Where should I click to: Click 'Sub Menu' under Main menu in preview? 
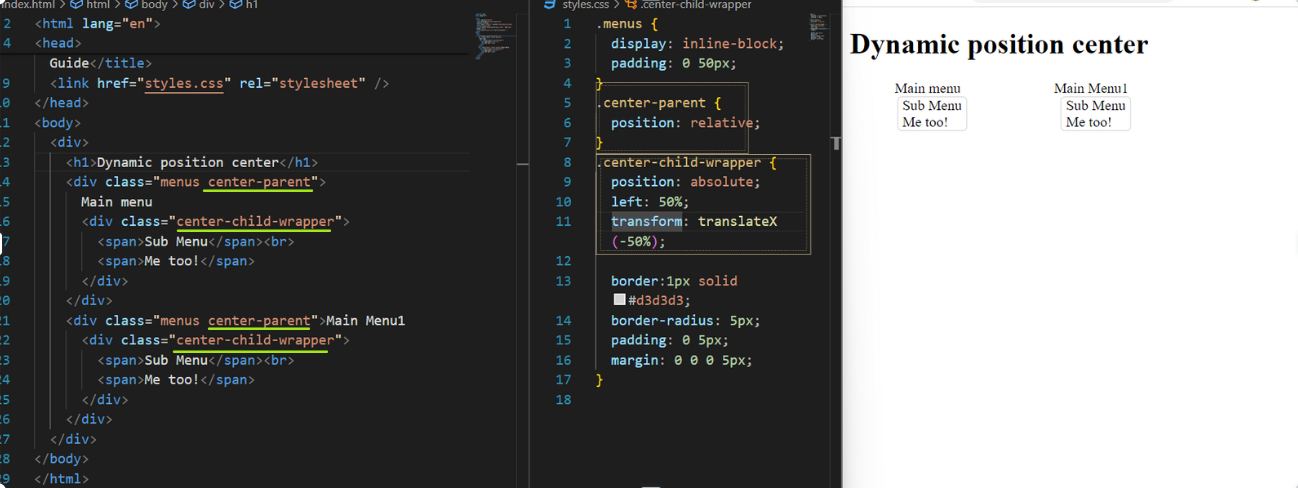click(x=932, y=106)
